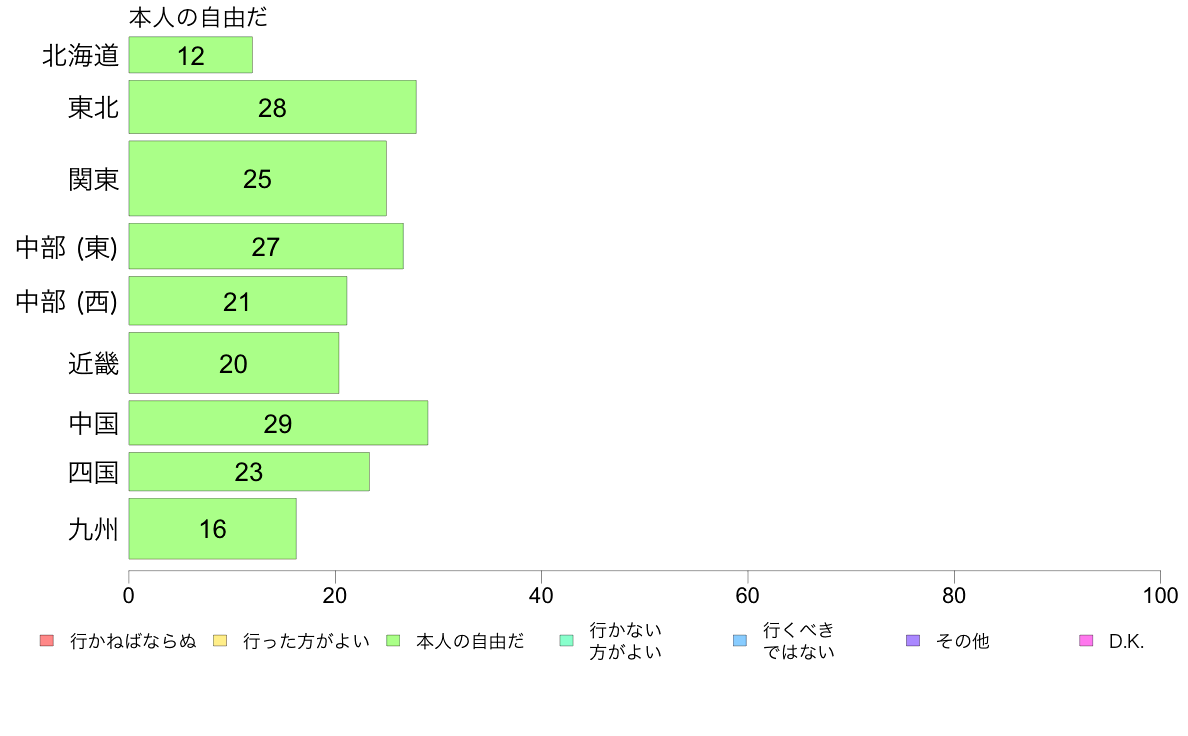Click the 本人の自由だ legend label text
The image size is (1188, 736).
[470, 641]
